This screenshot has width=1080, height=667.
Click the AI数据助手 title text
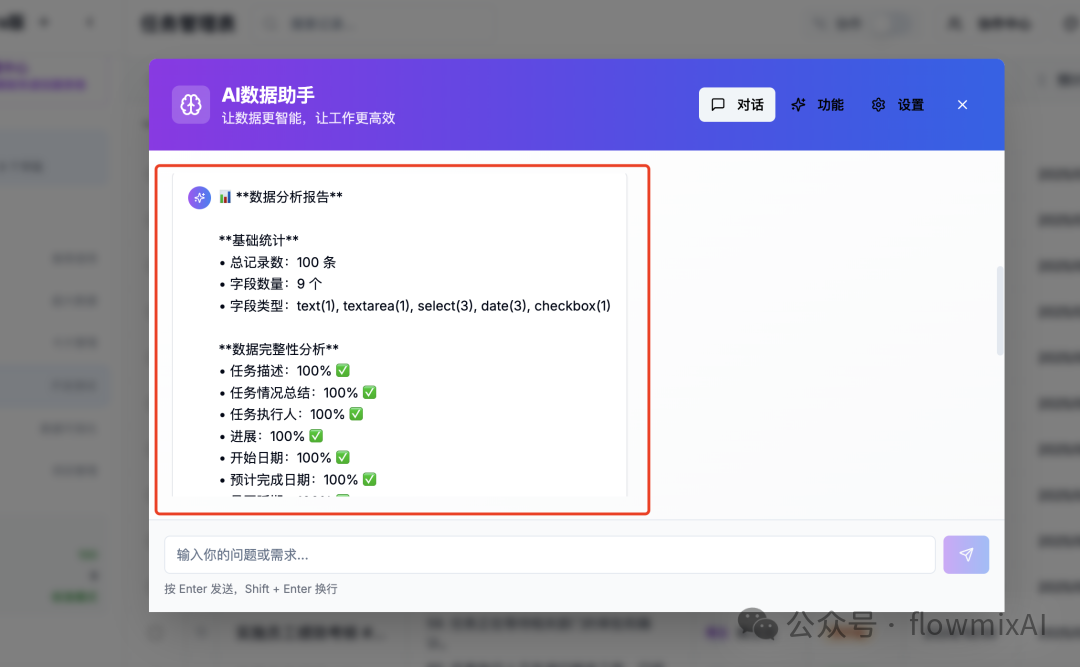coord(268,95)
